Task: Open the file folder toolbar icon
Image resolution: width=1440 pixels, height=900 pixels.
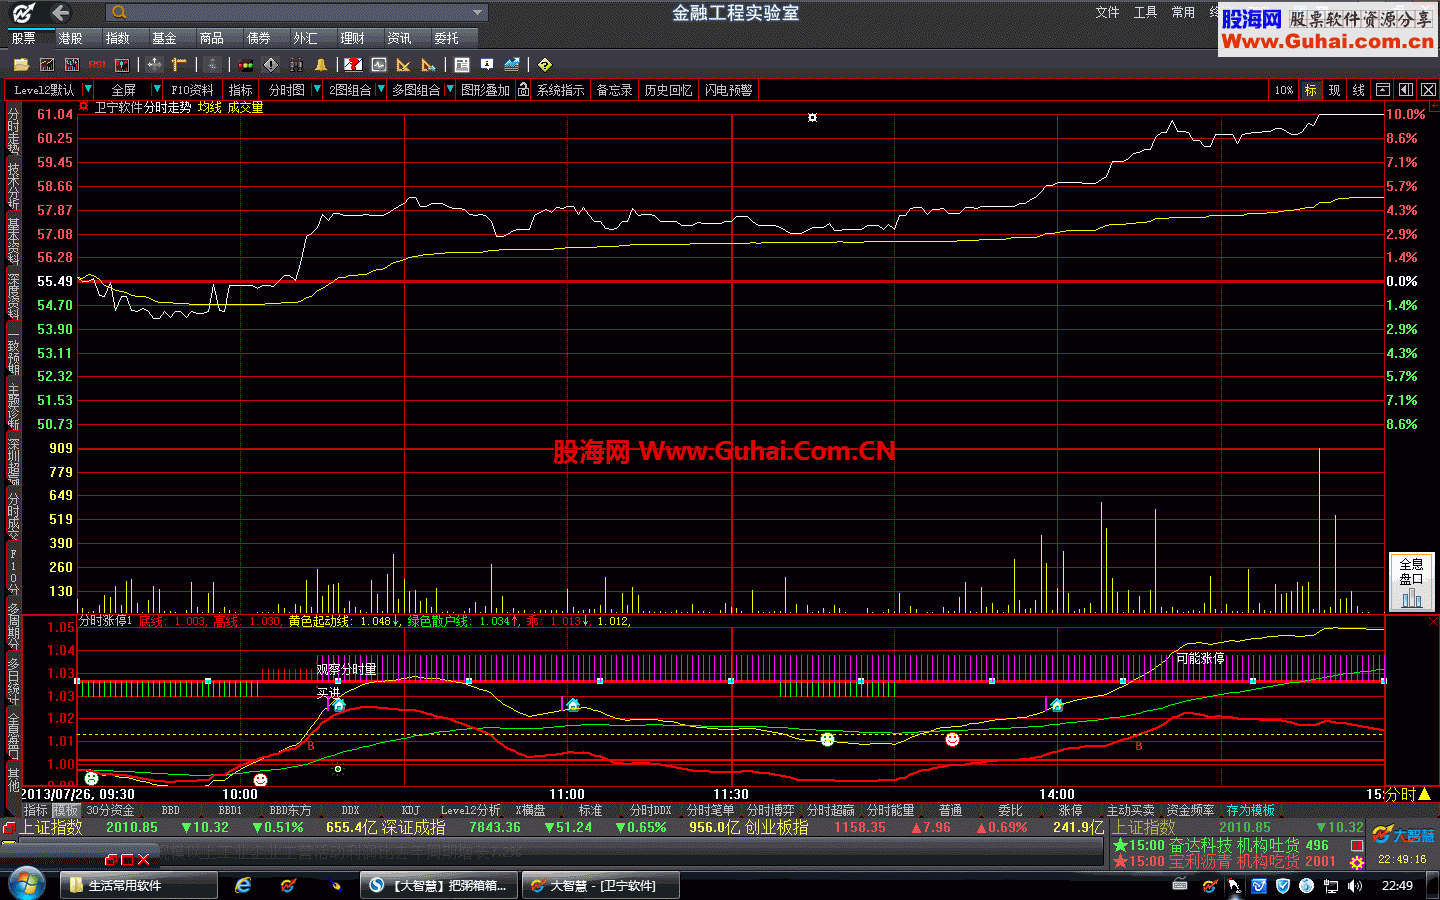Action: coord(21,65)
